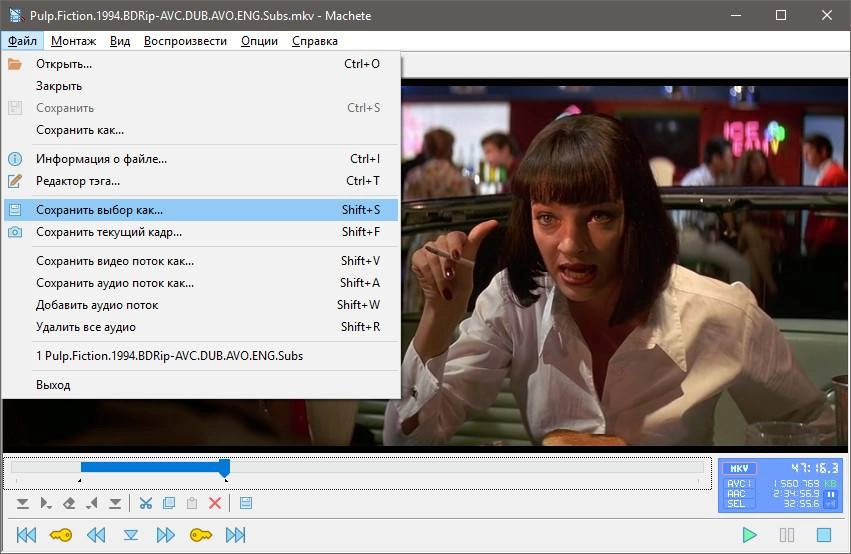Click the floppy disk Save selection toolbar icon
This screenshot has width=851, height=554.
click(246, 503)
